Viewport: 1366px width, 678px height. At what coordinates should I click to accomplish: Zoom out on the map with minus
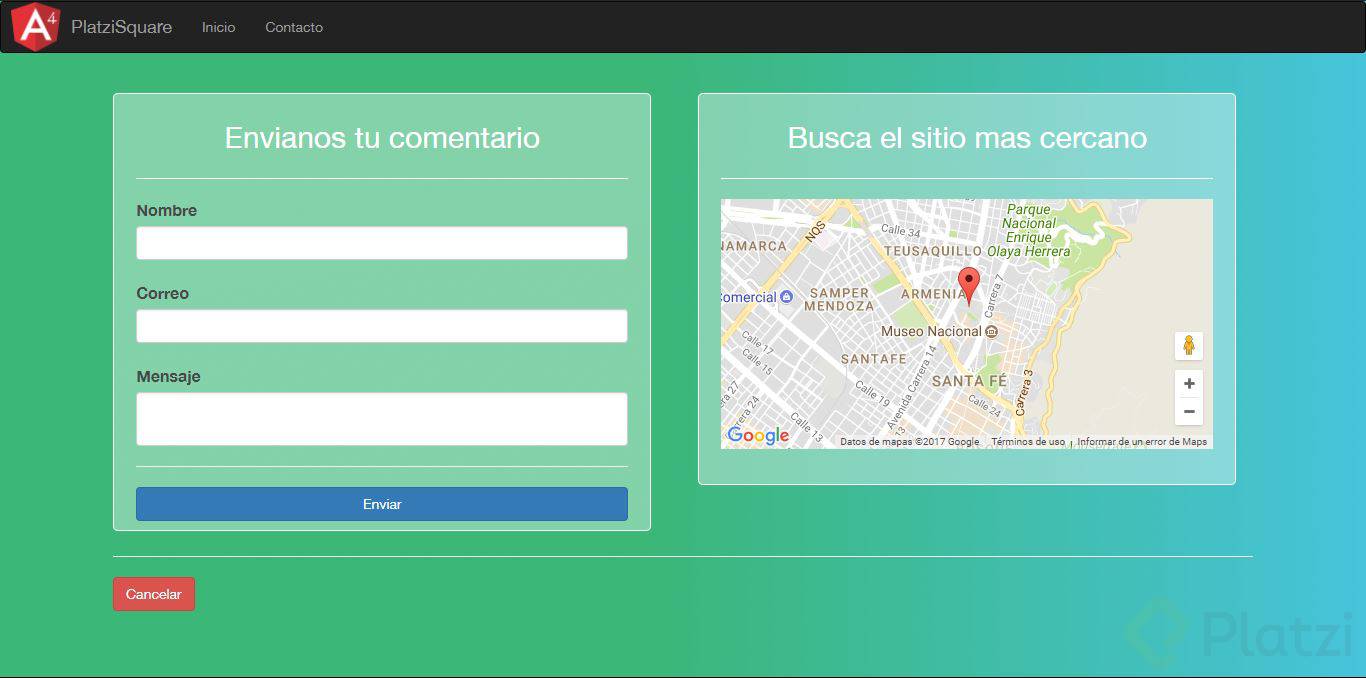click(1189, 411)
